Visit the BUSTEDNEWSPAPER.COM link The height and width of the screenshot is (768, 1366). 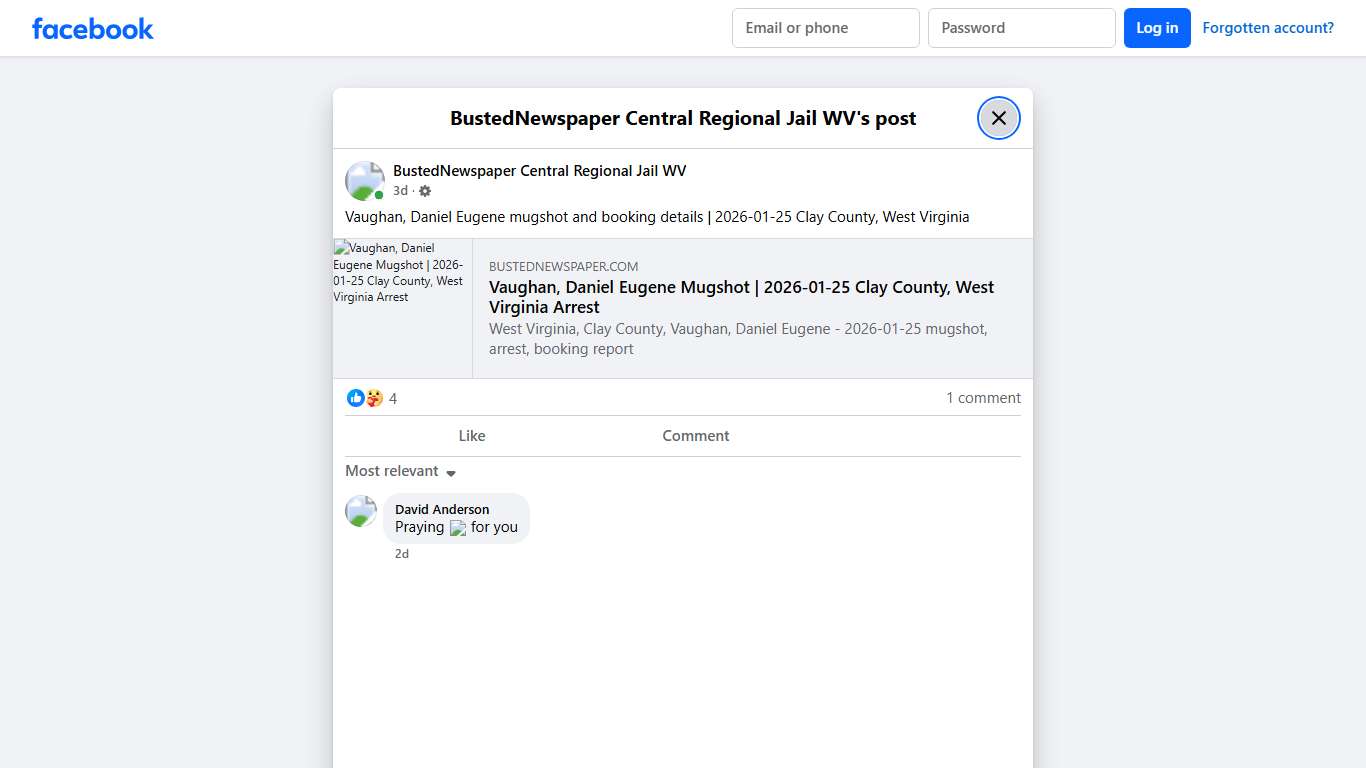[563, 266]
